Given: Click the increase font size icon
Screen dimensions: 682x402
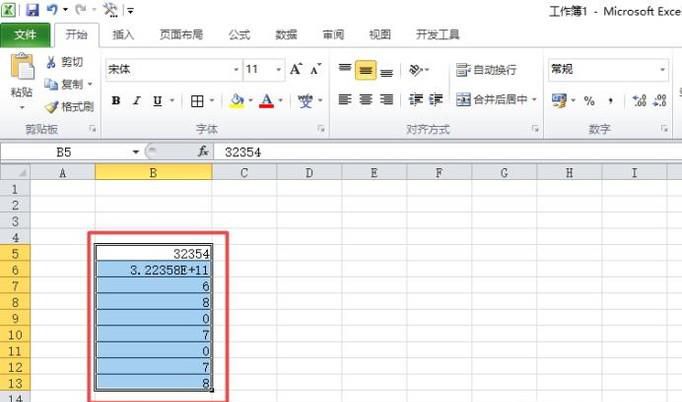Looking at the screenshot, I should pyautogui.click(x=296, y=70).
